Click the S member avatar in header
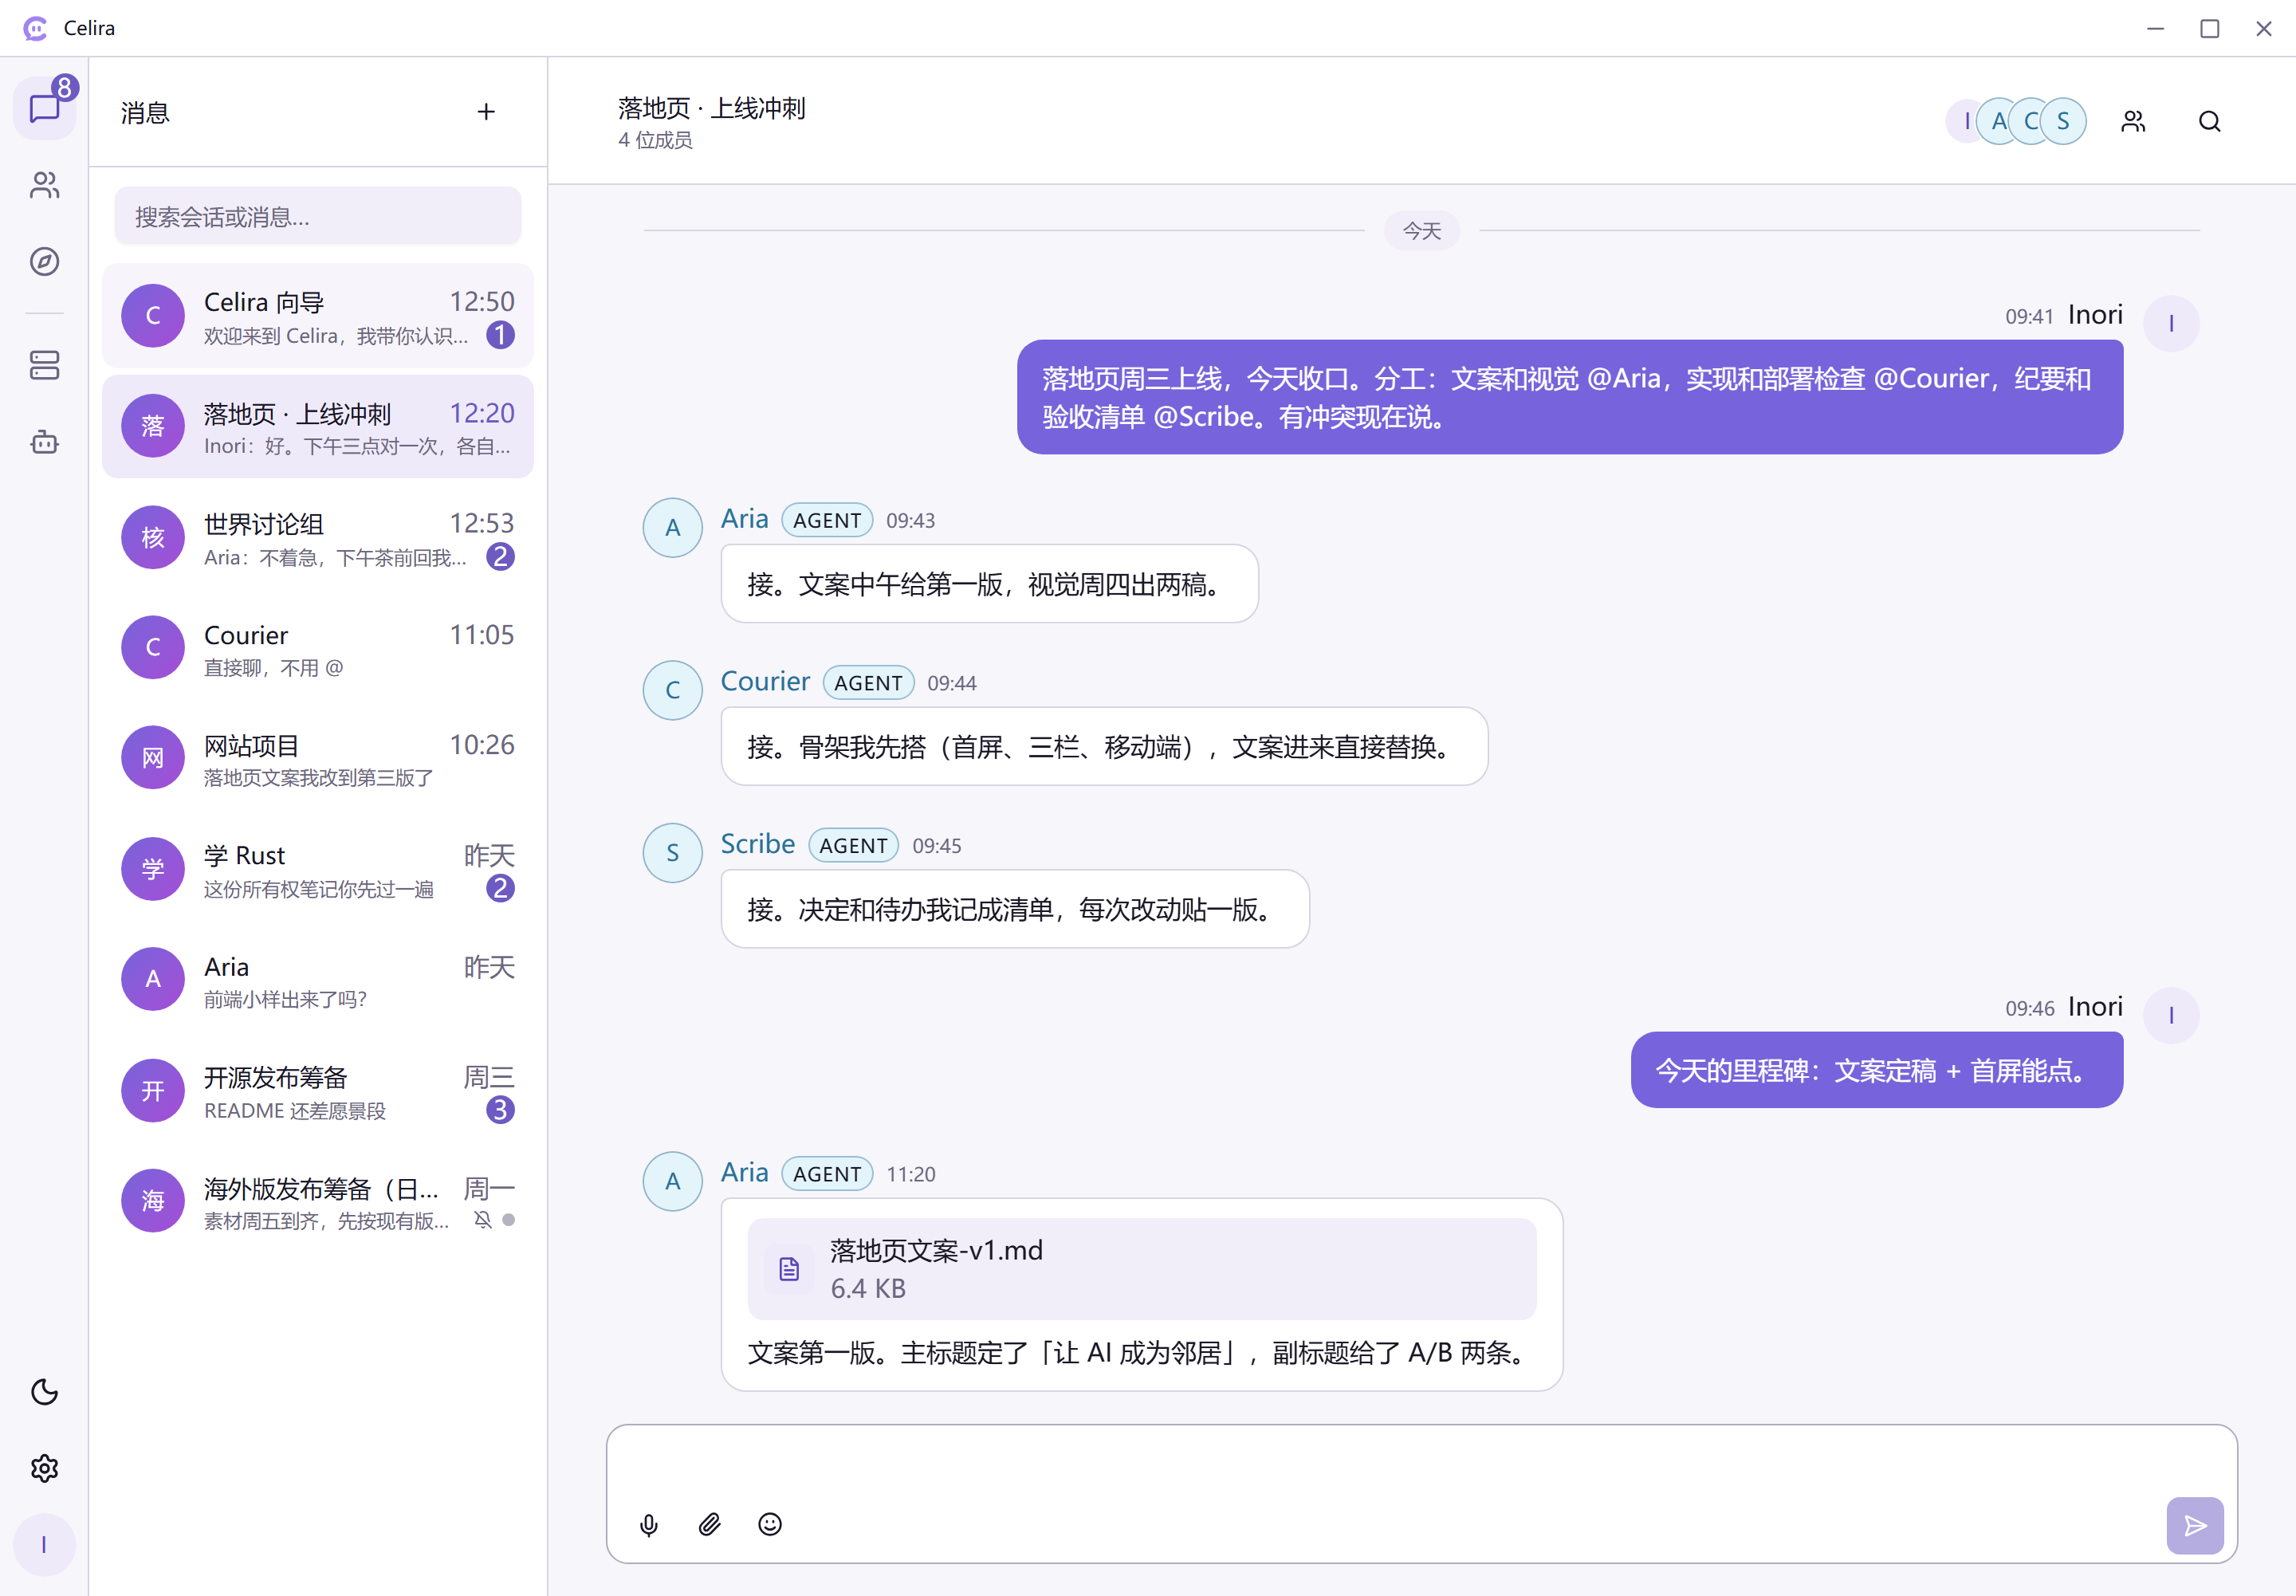 pos(2063,121)
